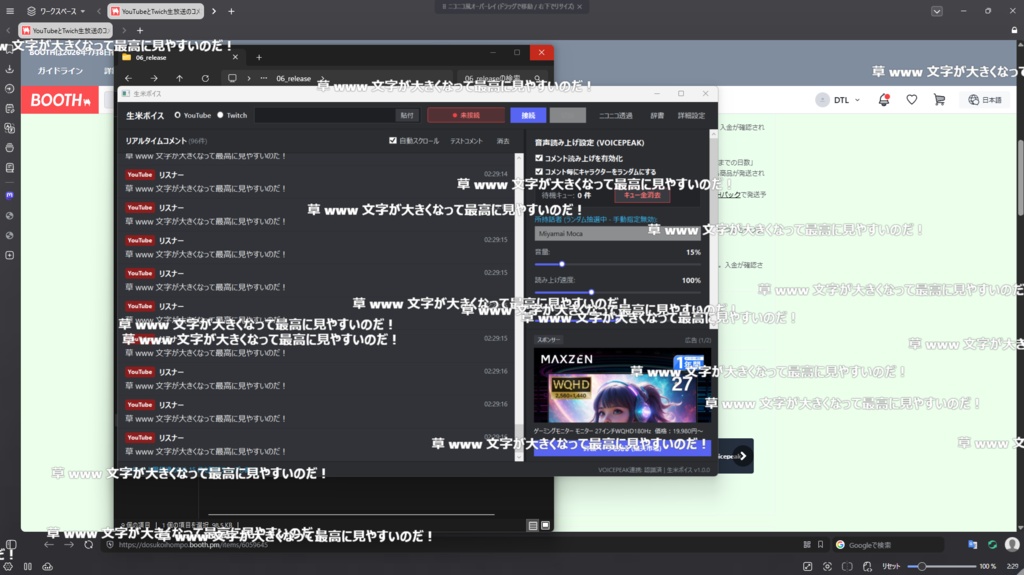Image resolution: width=1024 pixels, height=575 pixels.
Task: Add a new web panel in sidebar
Action: click(10, 255)
